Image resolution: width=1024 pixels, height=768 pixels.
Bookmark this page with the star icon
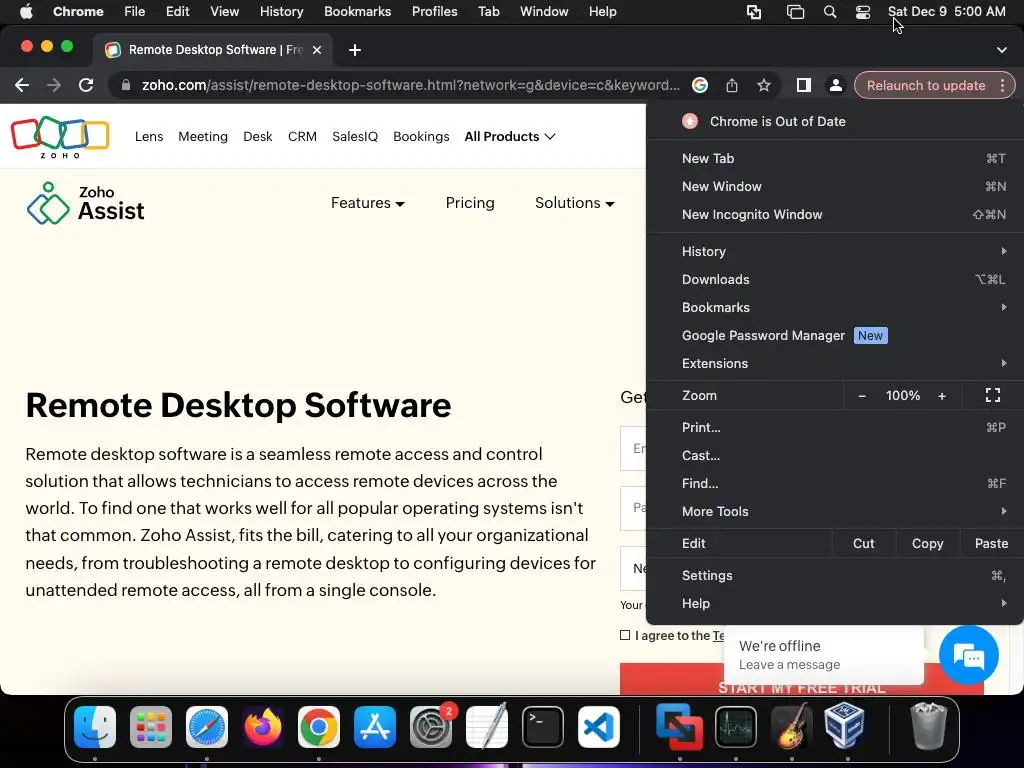tap(764, 86)
